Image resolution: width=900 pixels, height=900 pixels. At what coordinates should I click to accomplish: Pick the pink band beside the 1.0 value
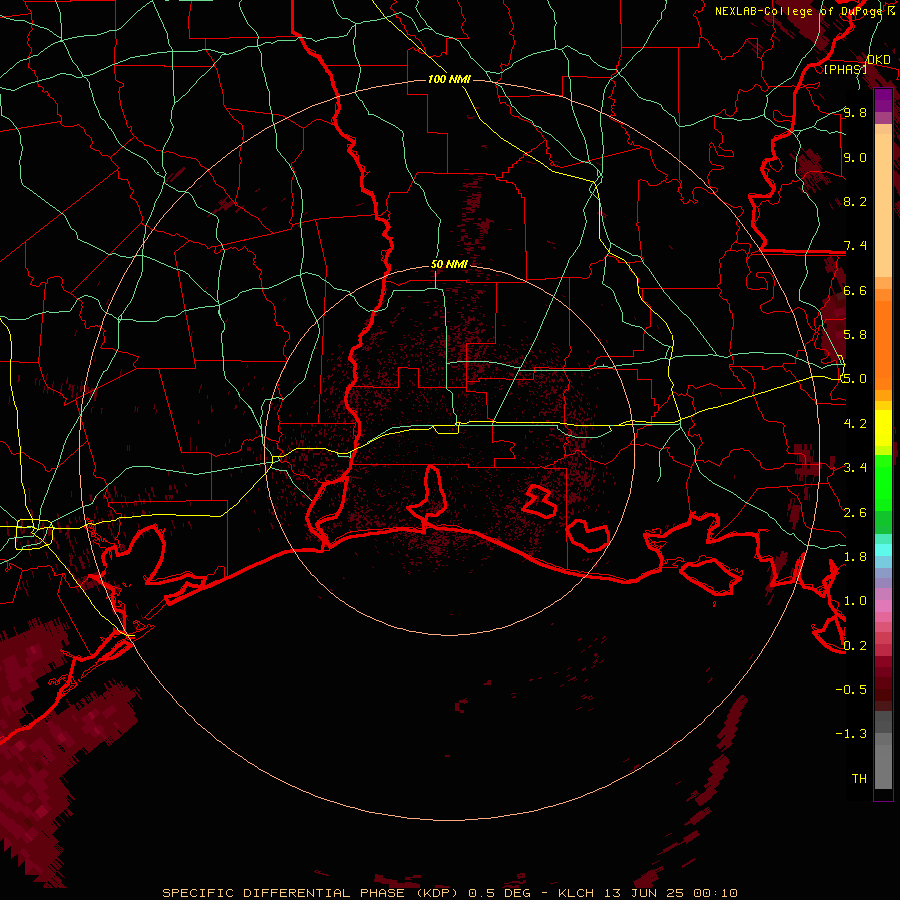tap(883, 605)
